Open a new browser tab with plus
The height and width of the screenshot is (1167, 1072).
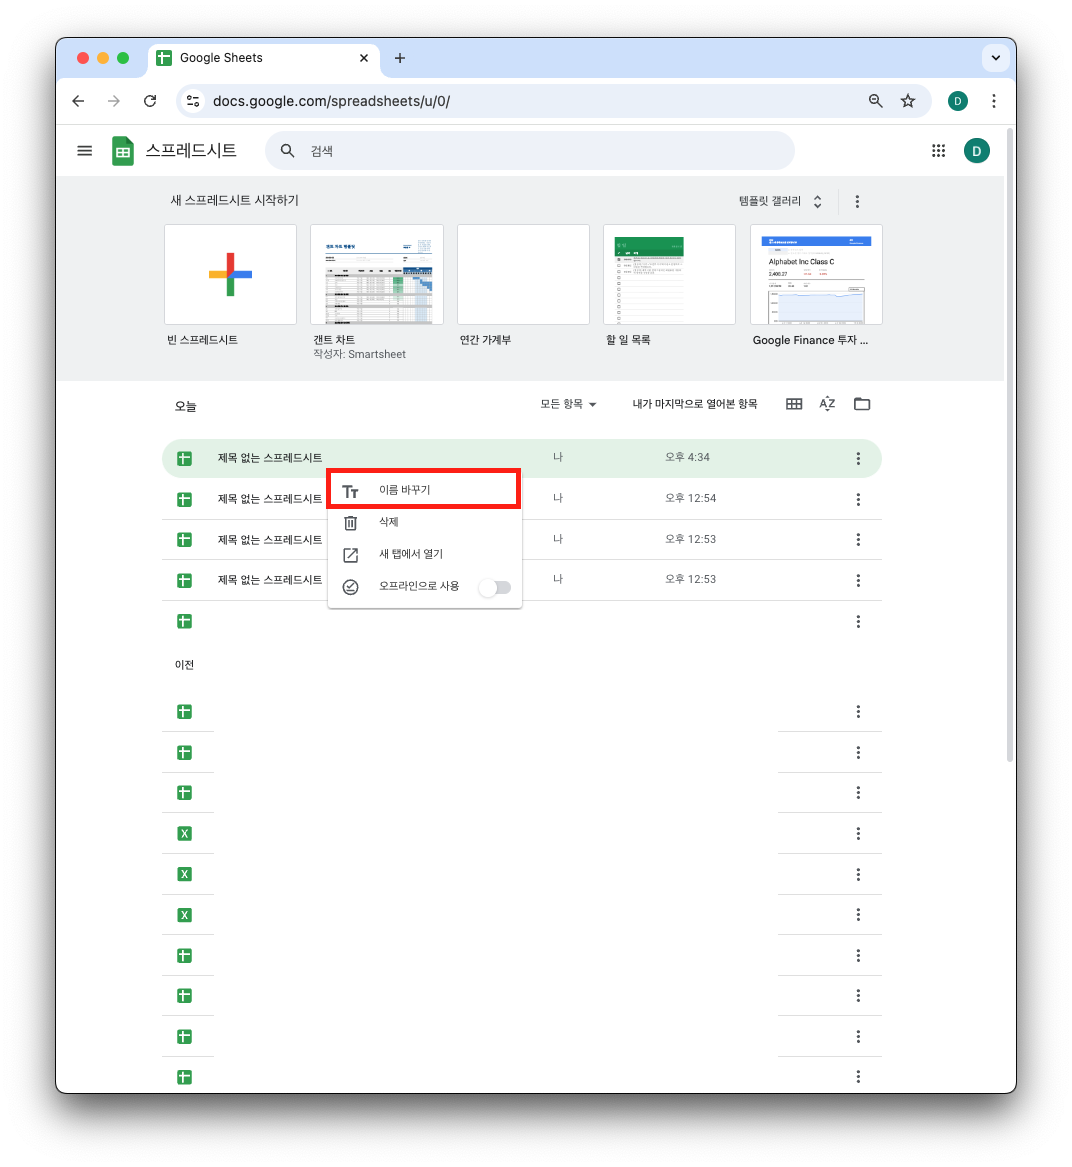click(x=400, y=58)
